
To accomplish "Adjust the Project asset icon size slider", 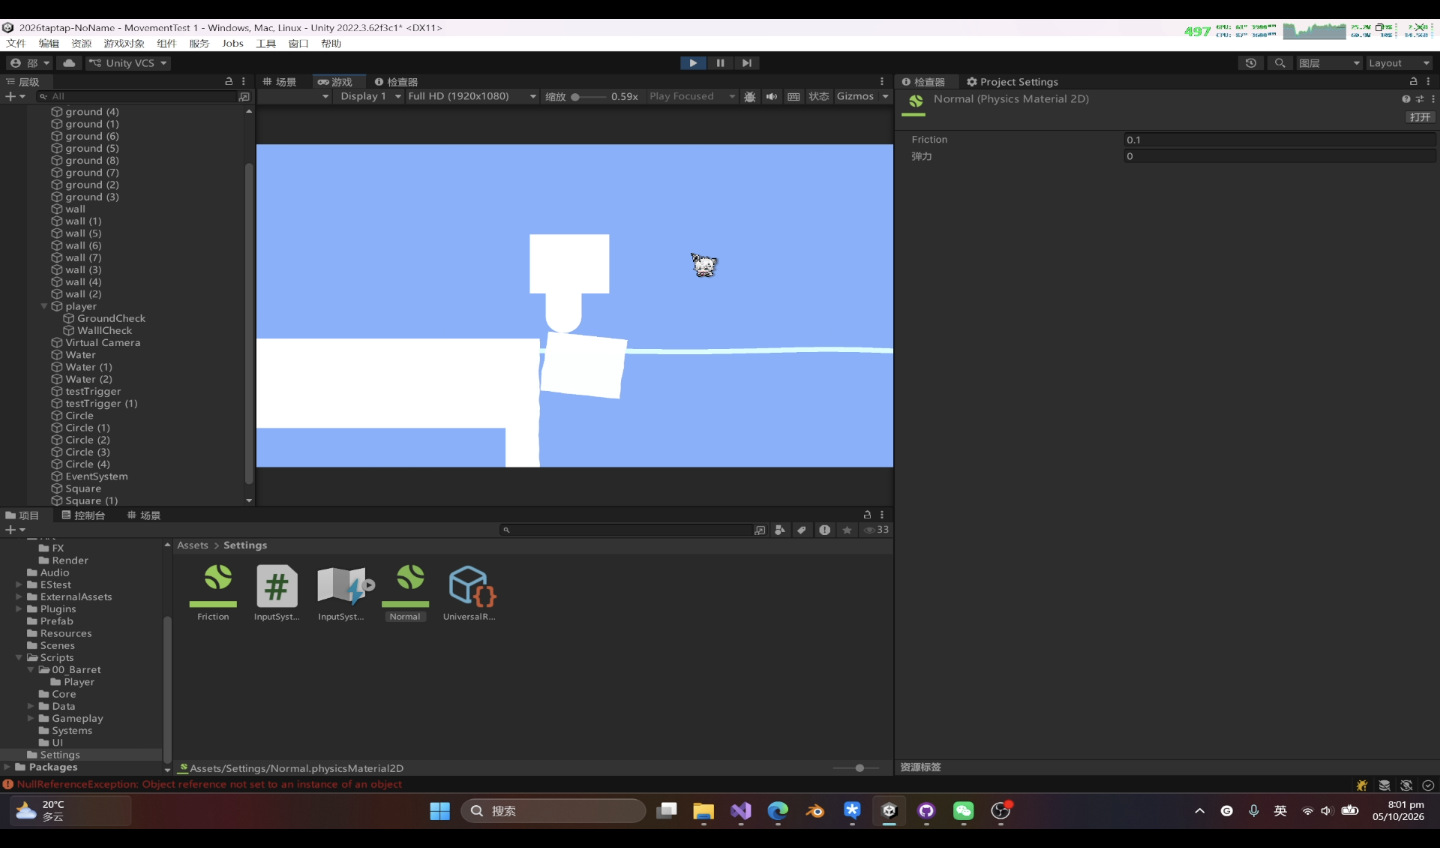I will [856, 768].
